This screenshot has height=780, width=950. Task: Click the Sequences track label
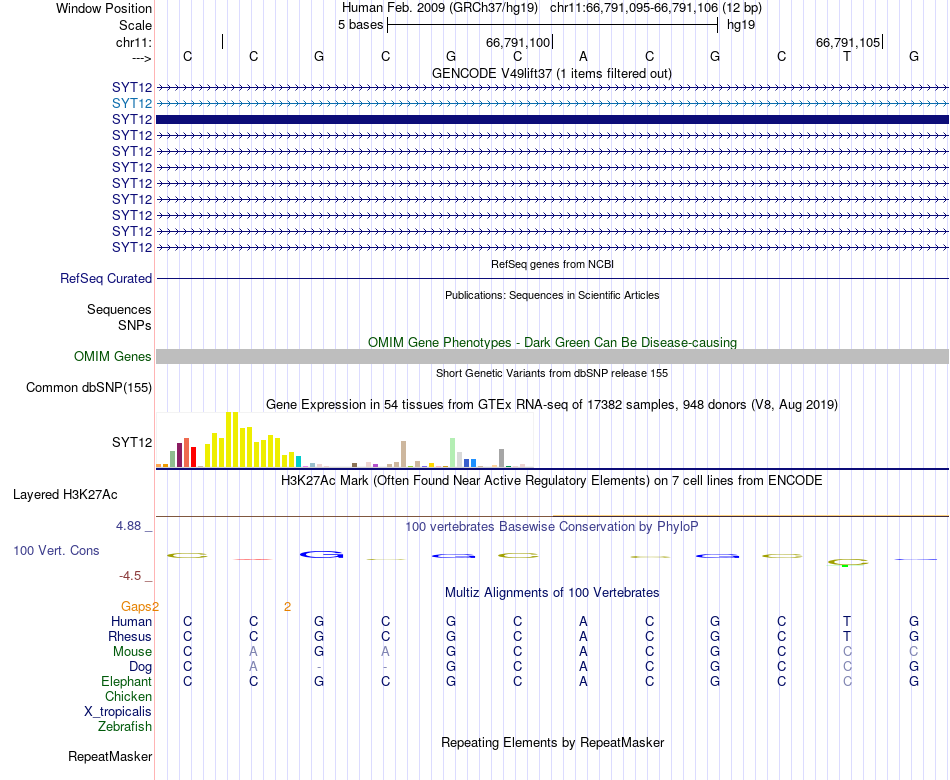coord(119,310)
